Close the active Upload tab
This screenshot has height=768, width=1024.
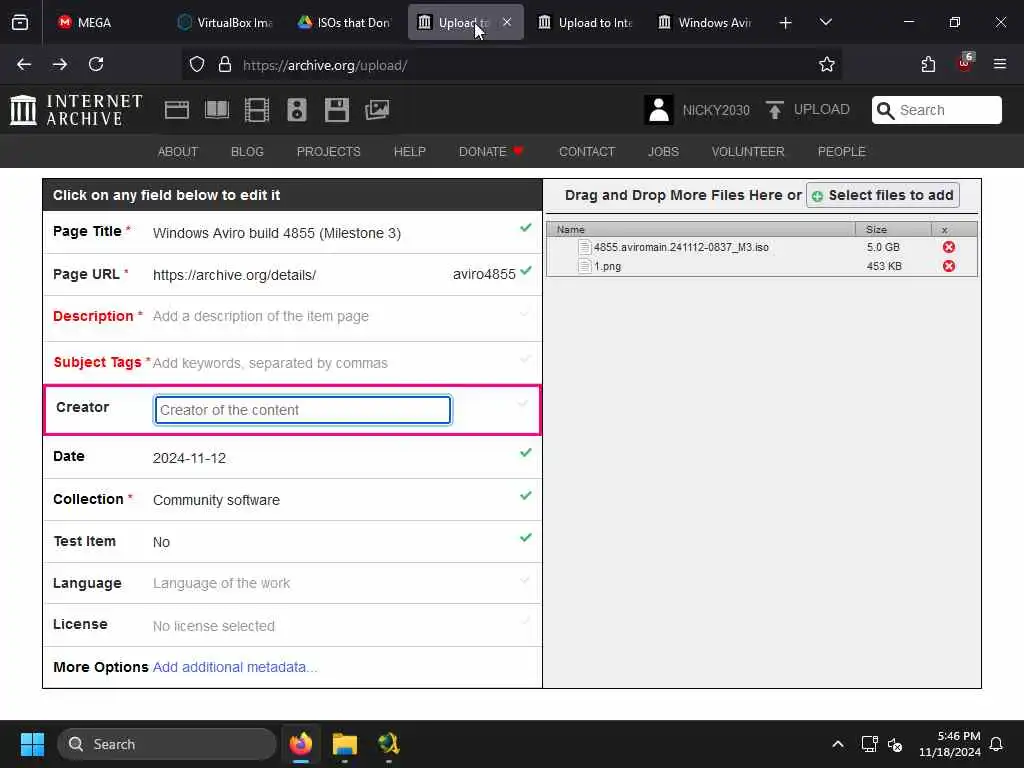(507, 22)
